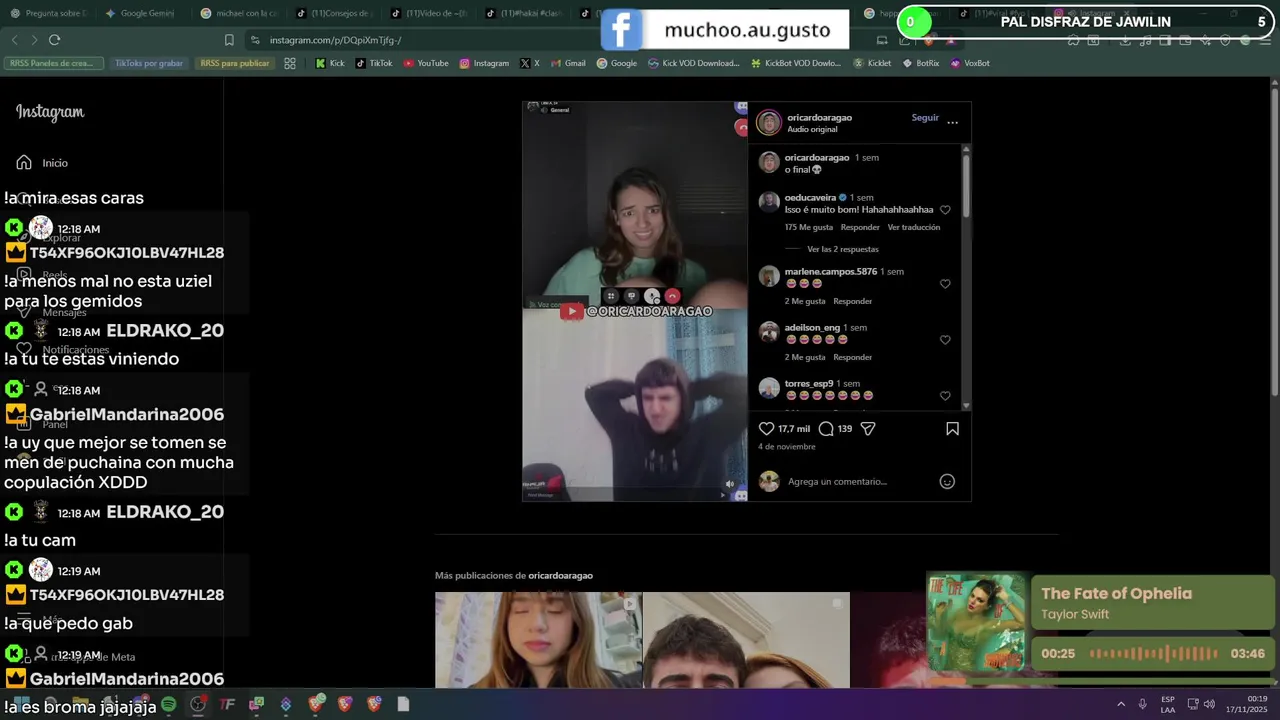Like torres_esp9's comment heart
The height and width of the screenshot is (720, 1280).
[x=945, y=396]
